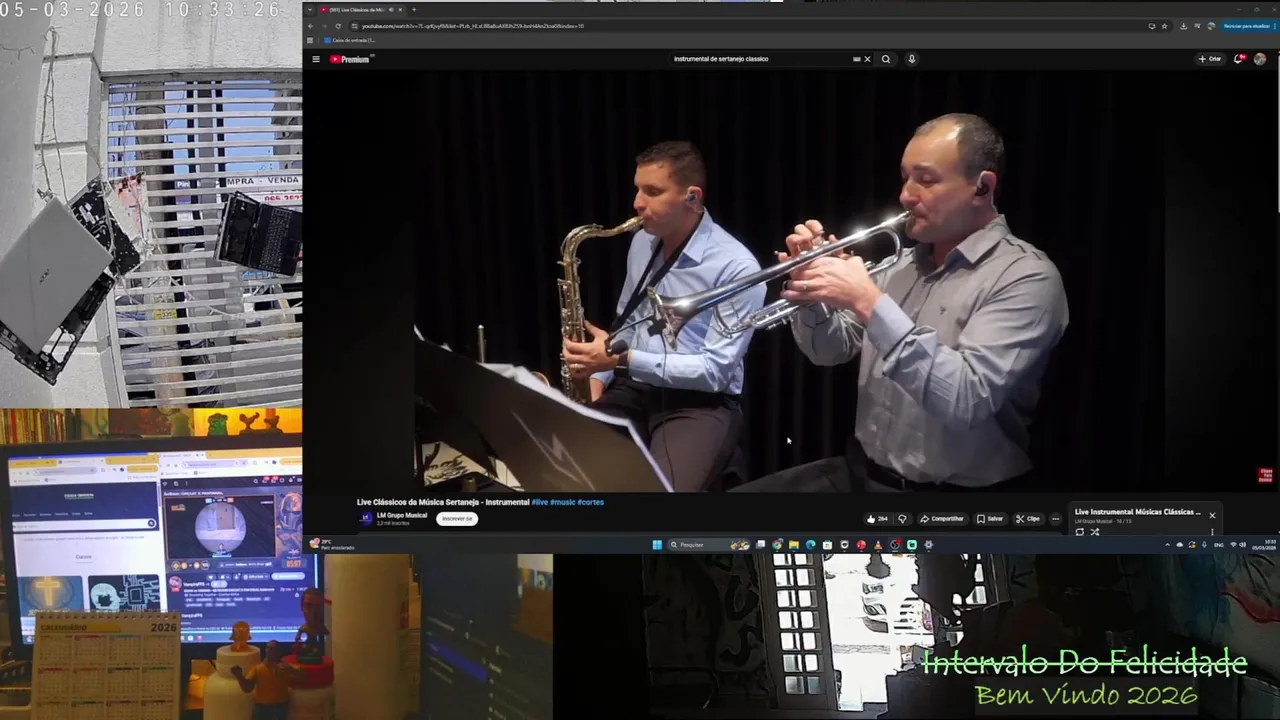Click the YouTube search magnifier button

pos(885,59)
